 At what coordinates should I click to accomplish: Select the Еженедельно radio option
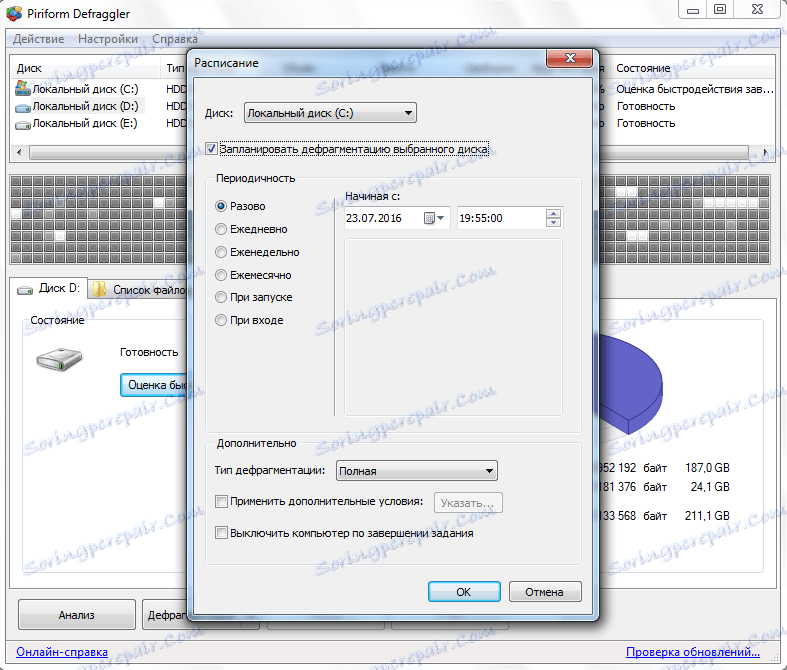click(221, 252)
